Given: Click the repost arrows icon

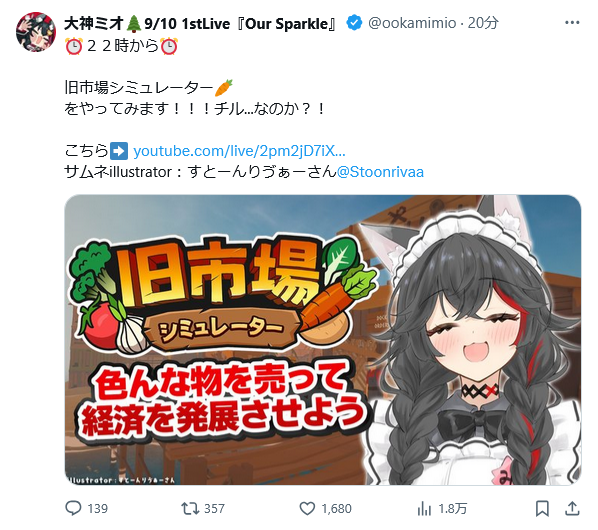Looking at the screenshot, I should point(190,508).
